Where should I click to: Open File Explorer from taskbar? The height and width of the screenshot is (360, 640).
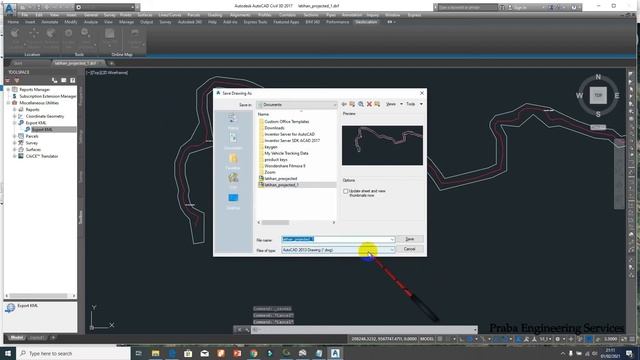pos(155,353)
